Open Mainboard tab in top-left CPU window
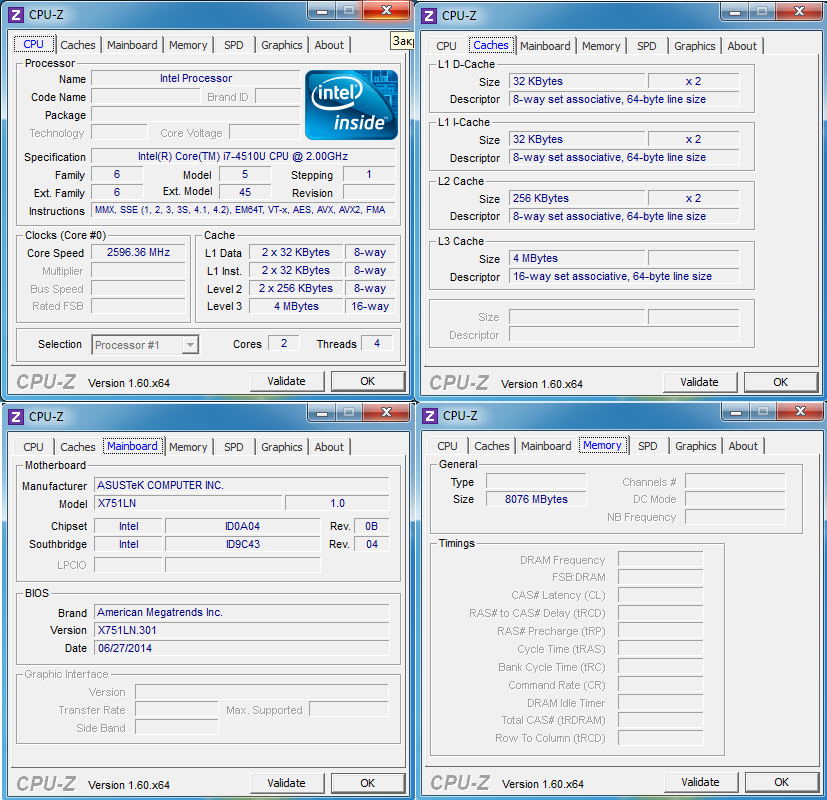The width and height of the screenshot is (827, 800). [x=132, y=45]
